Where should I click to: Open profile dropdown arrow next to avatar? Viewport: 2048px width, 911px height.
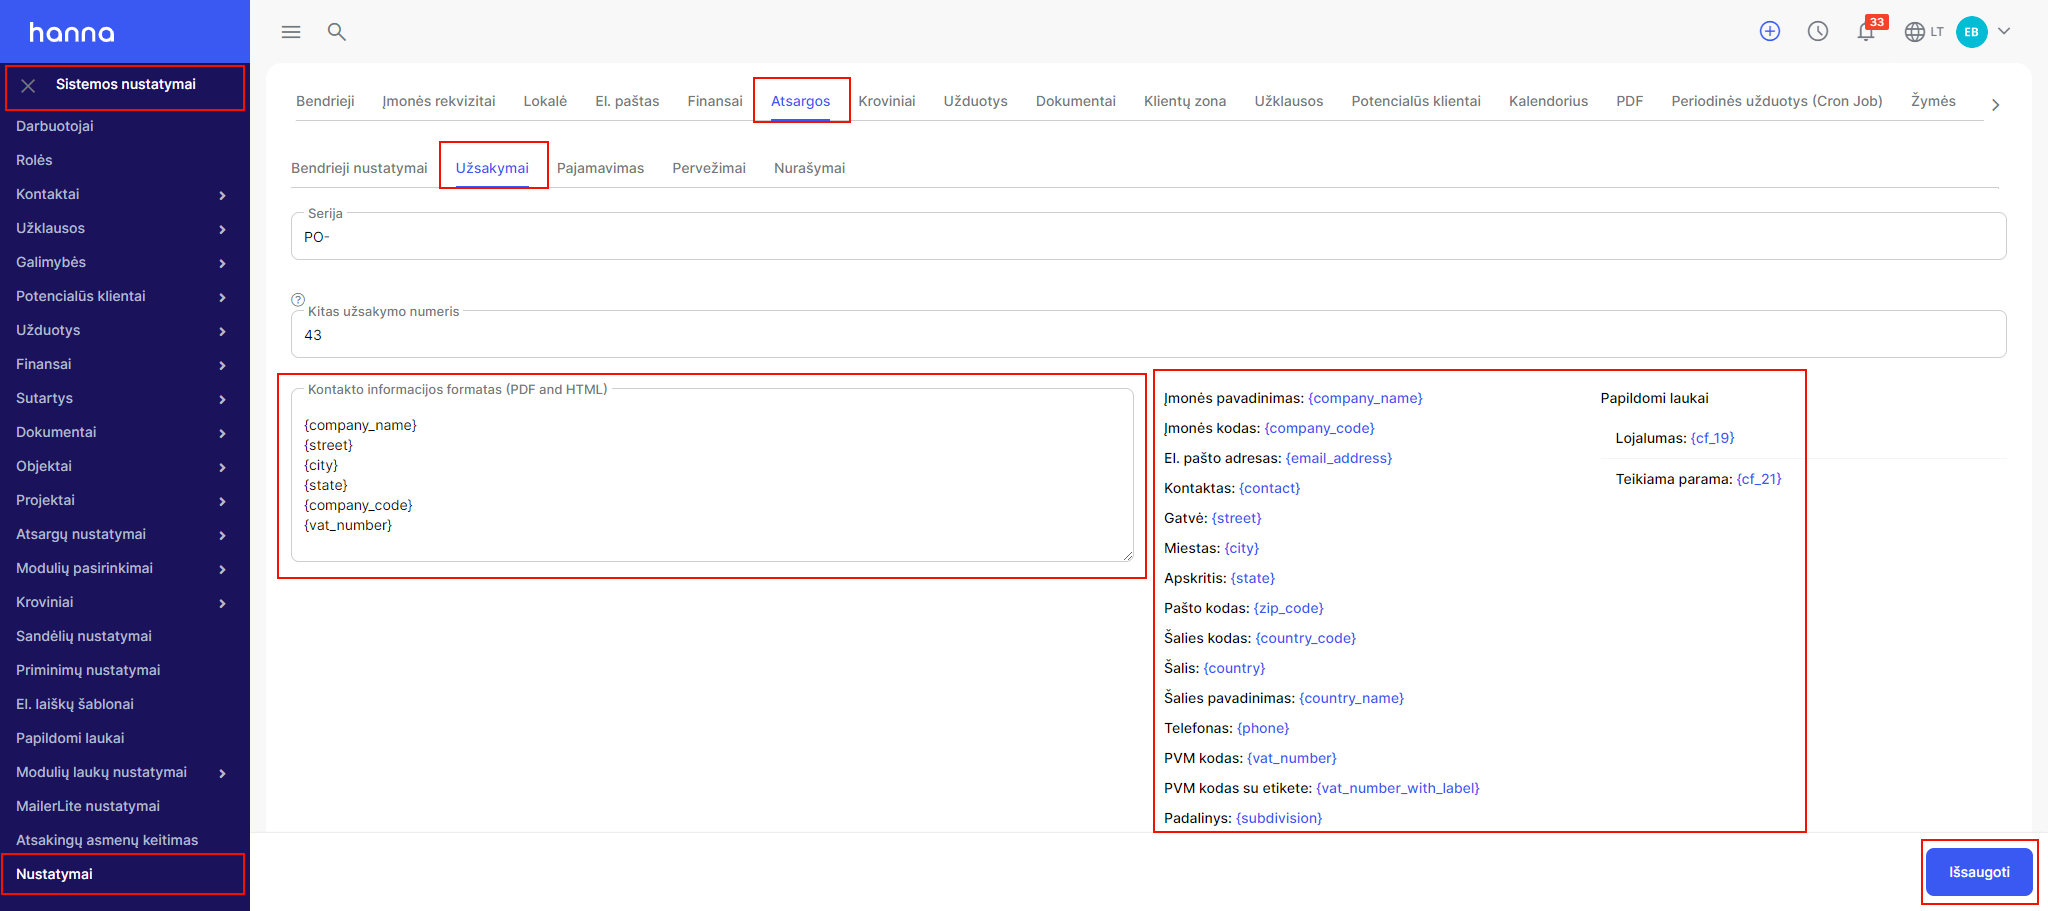click(2004, 31)
